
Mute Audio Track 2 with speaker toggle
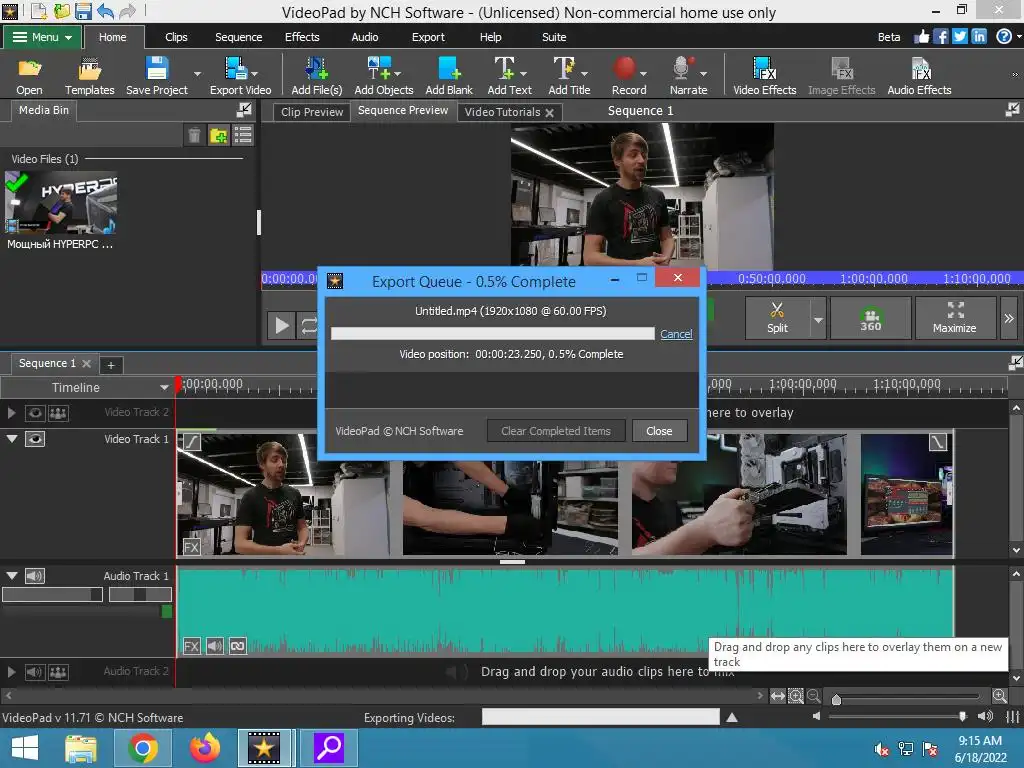[35, 671]
